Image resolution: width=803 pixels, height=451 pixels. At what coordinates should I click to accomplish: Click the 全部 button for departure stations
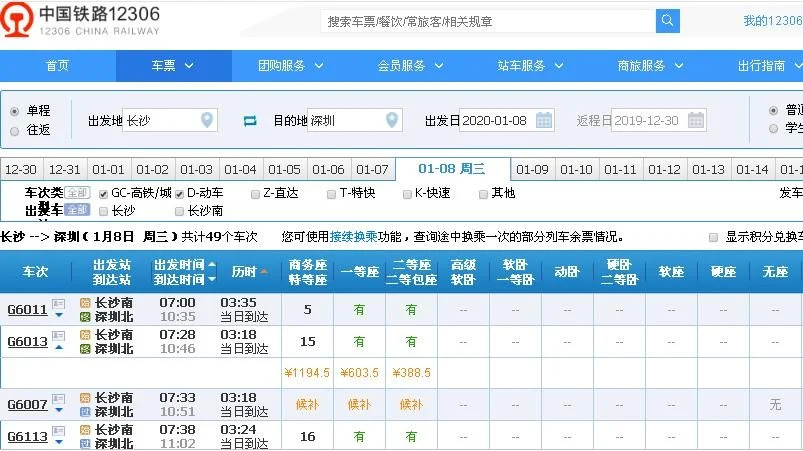pos(78,210)
